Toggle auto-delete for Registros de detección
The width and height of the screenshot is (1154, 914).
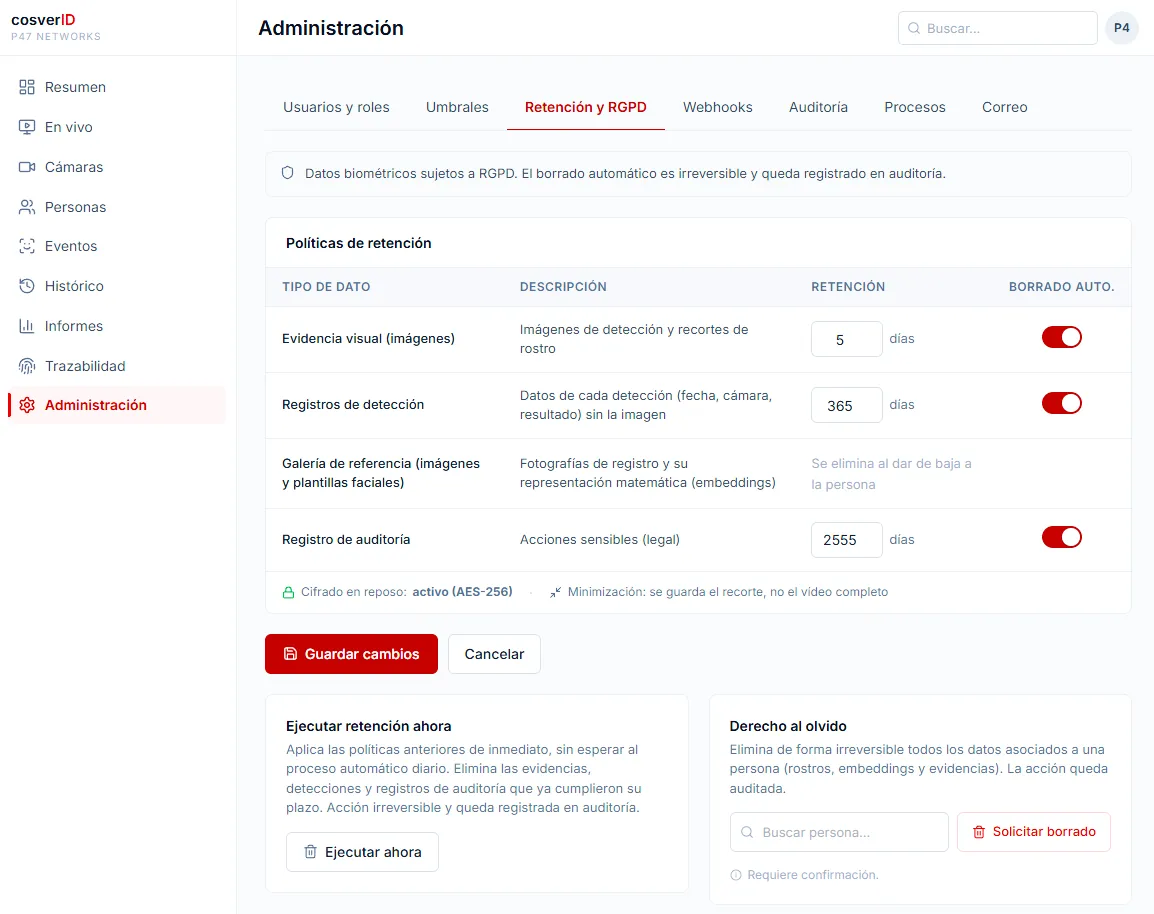1061,403
